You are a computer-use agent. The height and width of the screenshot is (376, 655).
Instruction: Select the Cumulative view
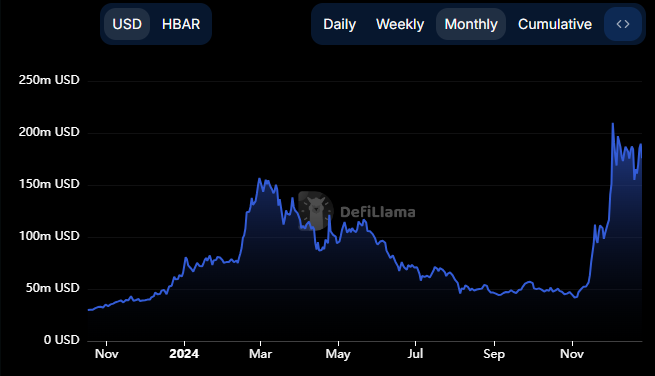555,24
